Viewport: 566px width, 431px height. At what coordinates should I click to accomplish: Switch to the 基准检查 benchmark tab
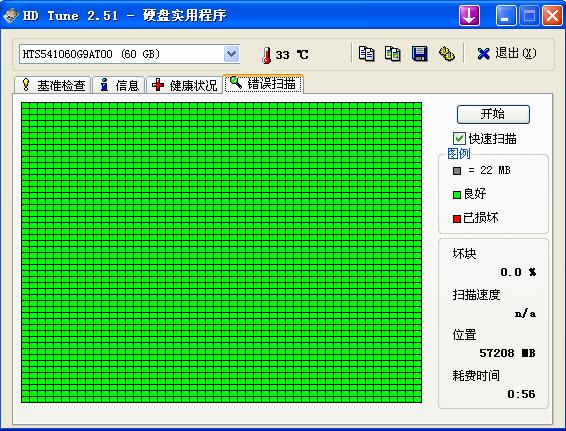[x=53, y=85]
